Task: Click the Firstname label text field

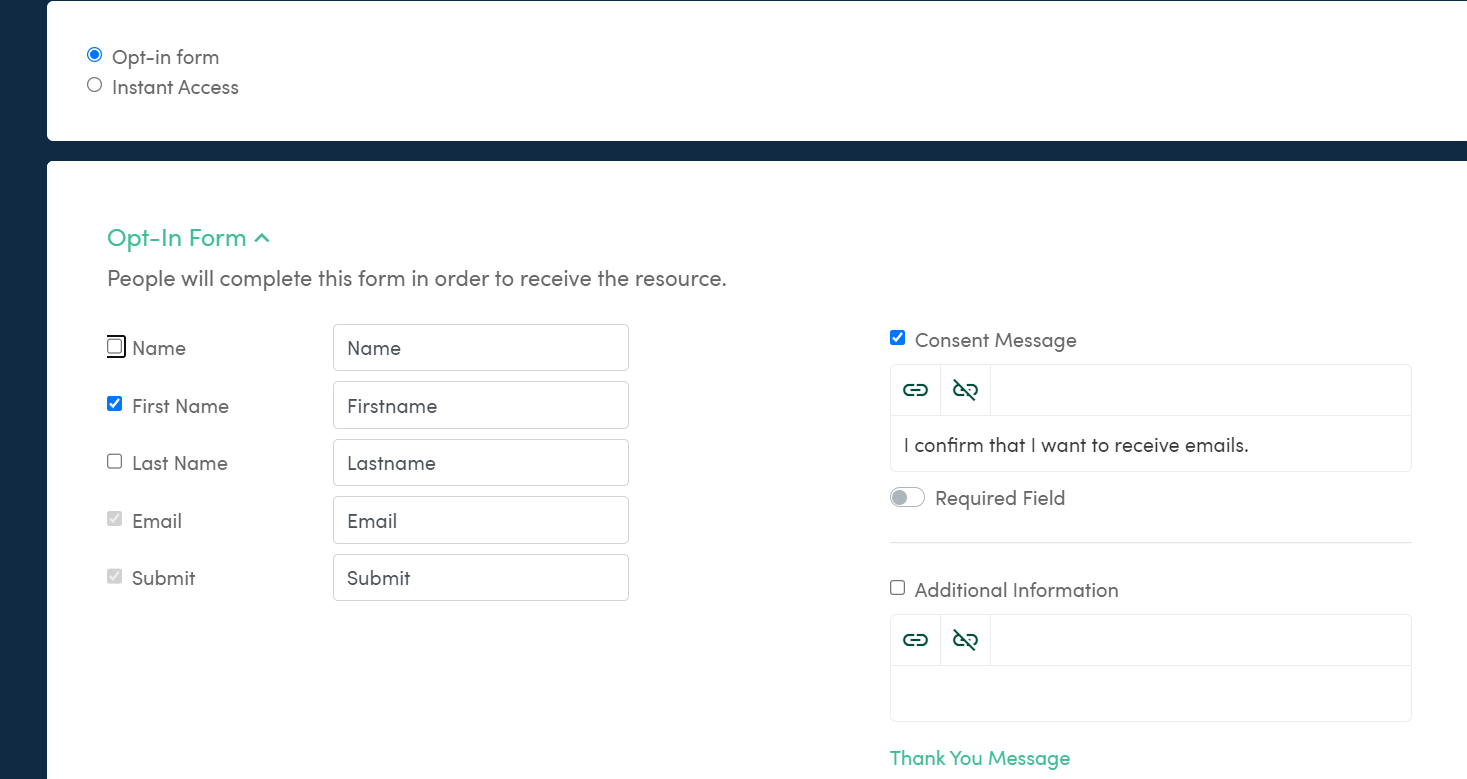Action: click(x=480, y=406)
